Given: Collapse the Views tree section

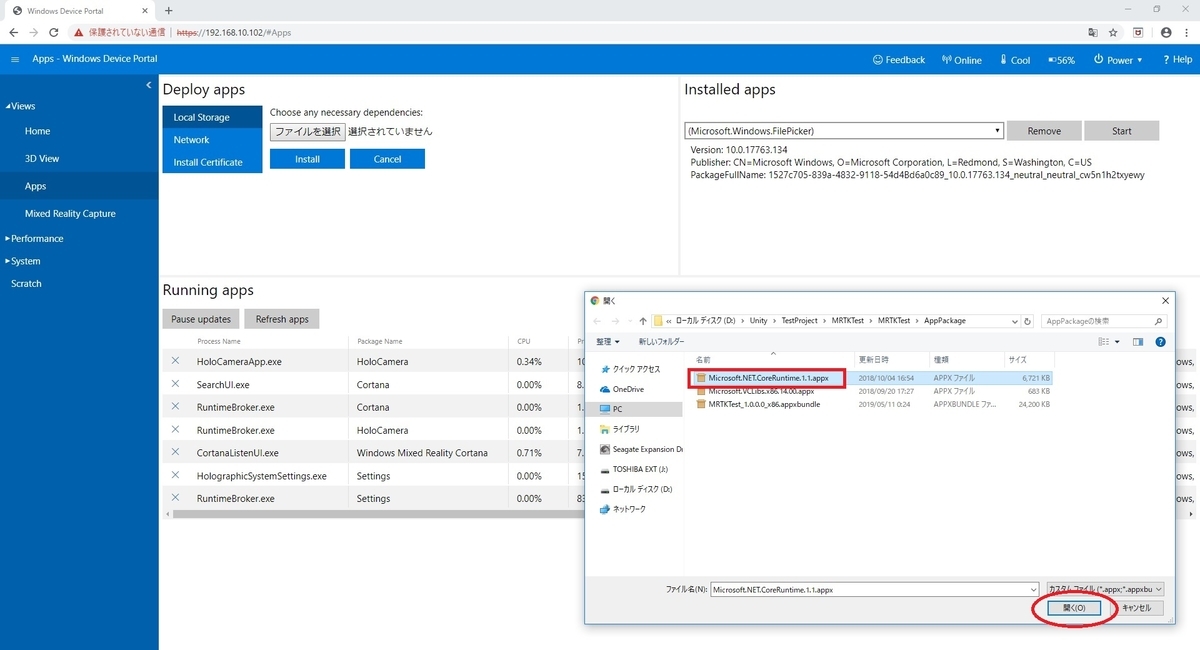Looking at the screenshot, I should point(20,106).
